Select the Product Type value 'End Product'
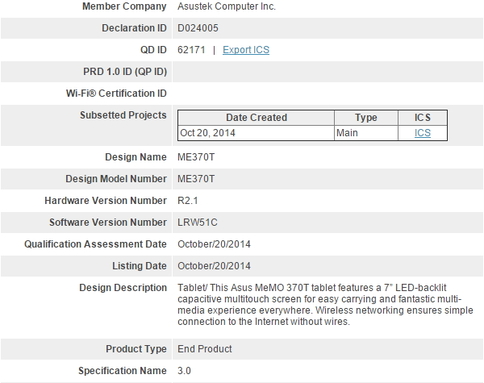Image resolution: width=484 pixels, height=383 pixels. point(205,349)
